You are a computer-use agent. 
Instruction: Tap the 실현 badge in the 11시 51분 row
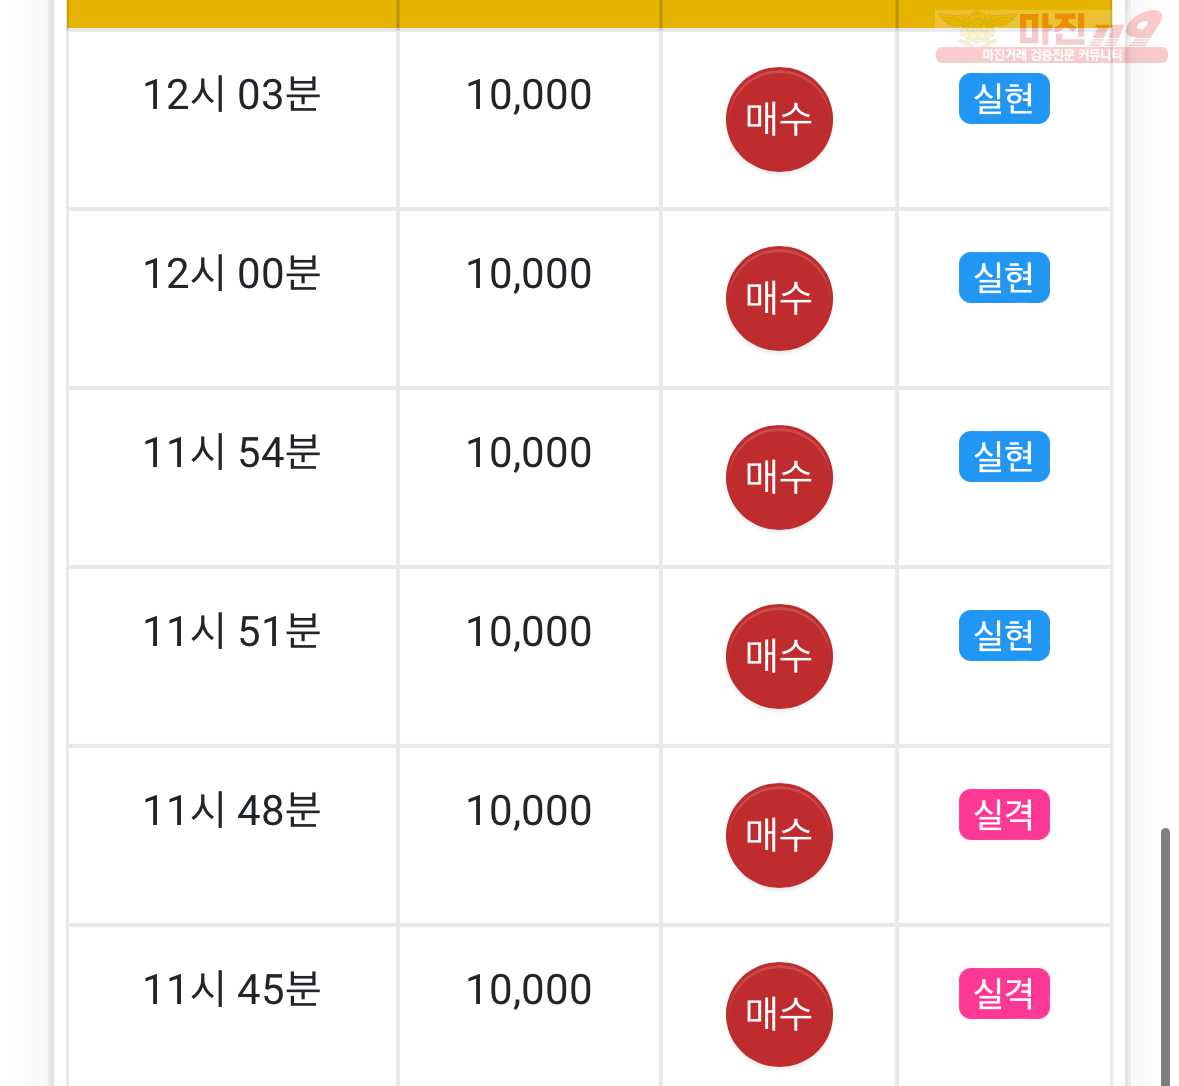pyautogui.click(x=1004, y=636)
